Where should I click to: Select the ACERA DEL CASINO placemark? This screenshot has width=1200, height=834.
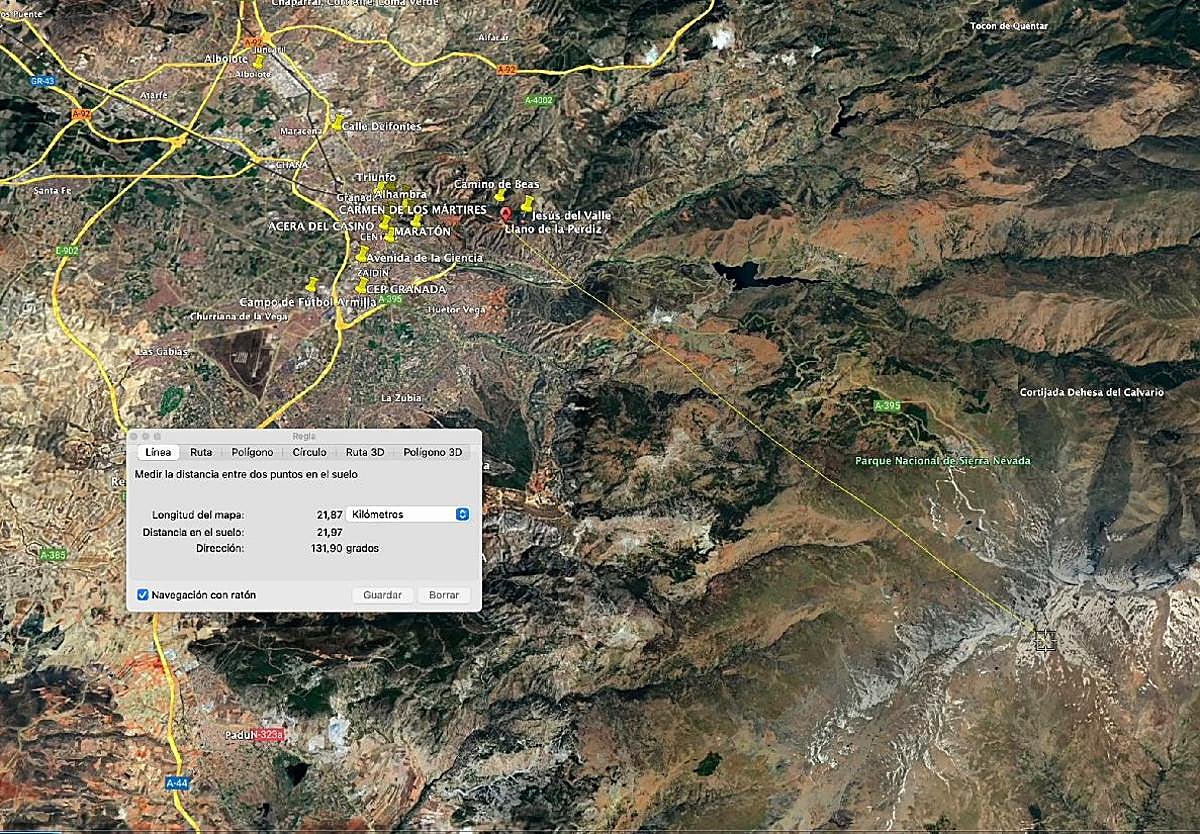pos(390,236)
